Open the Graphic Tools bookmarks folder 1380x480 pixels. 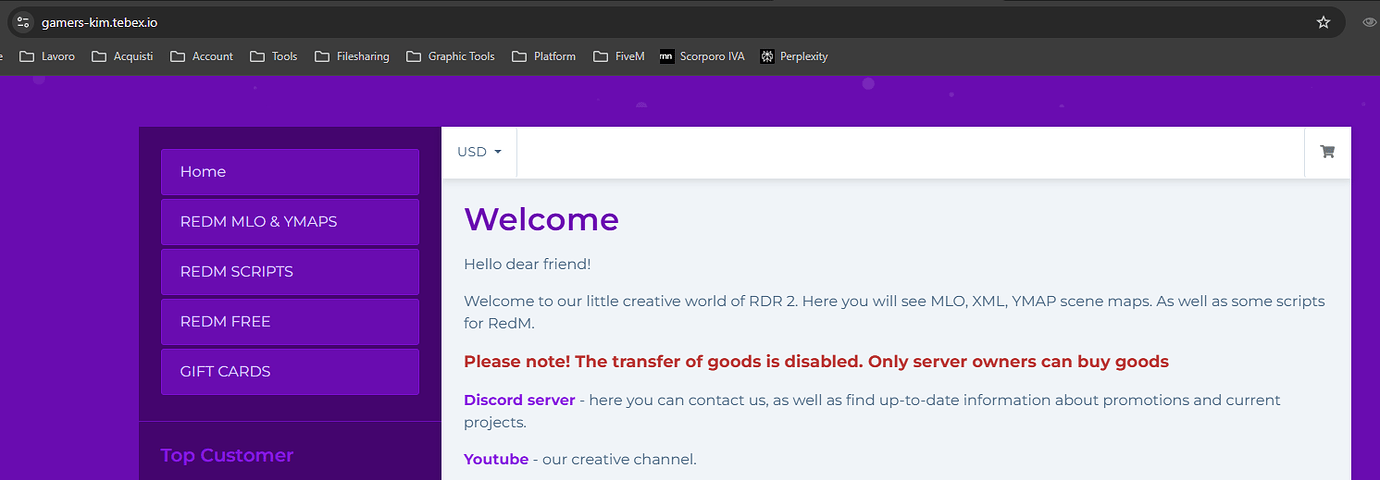[x=451, y=56]
